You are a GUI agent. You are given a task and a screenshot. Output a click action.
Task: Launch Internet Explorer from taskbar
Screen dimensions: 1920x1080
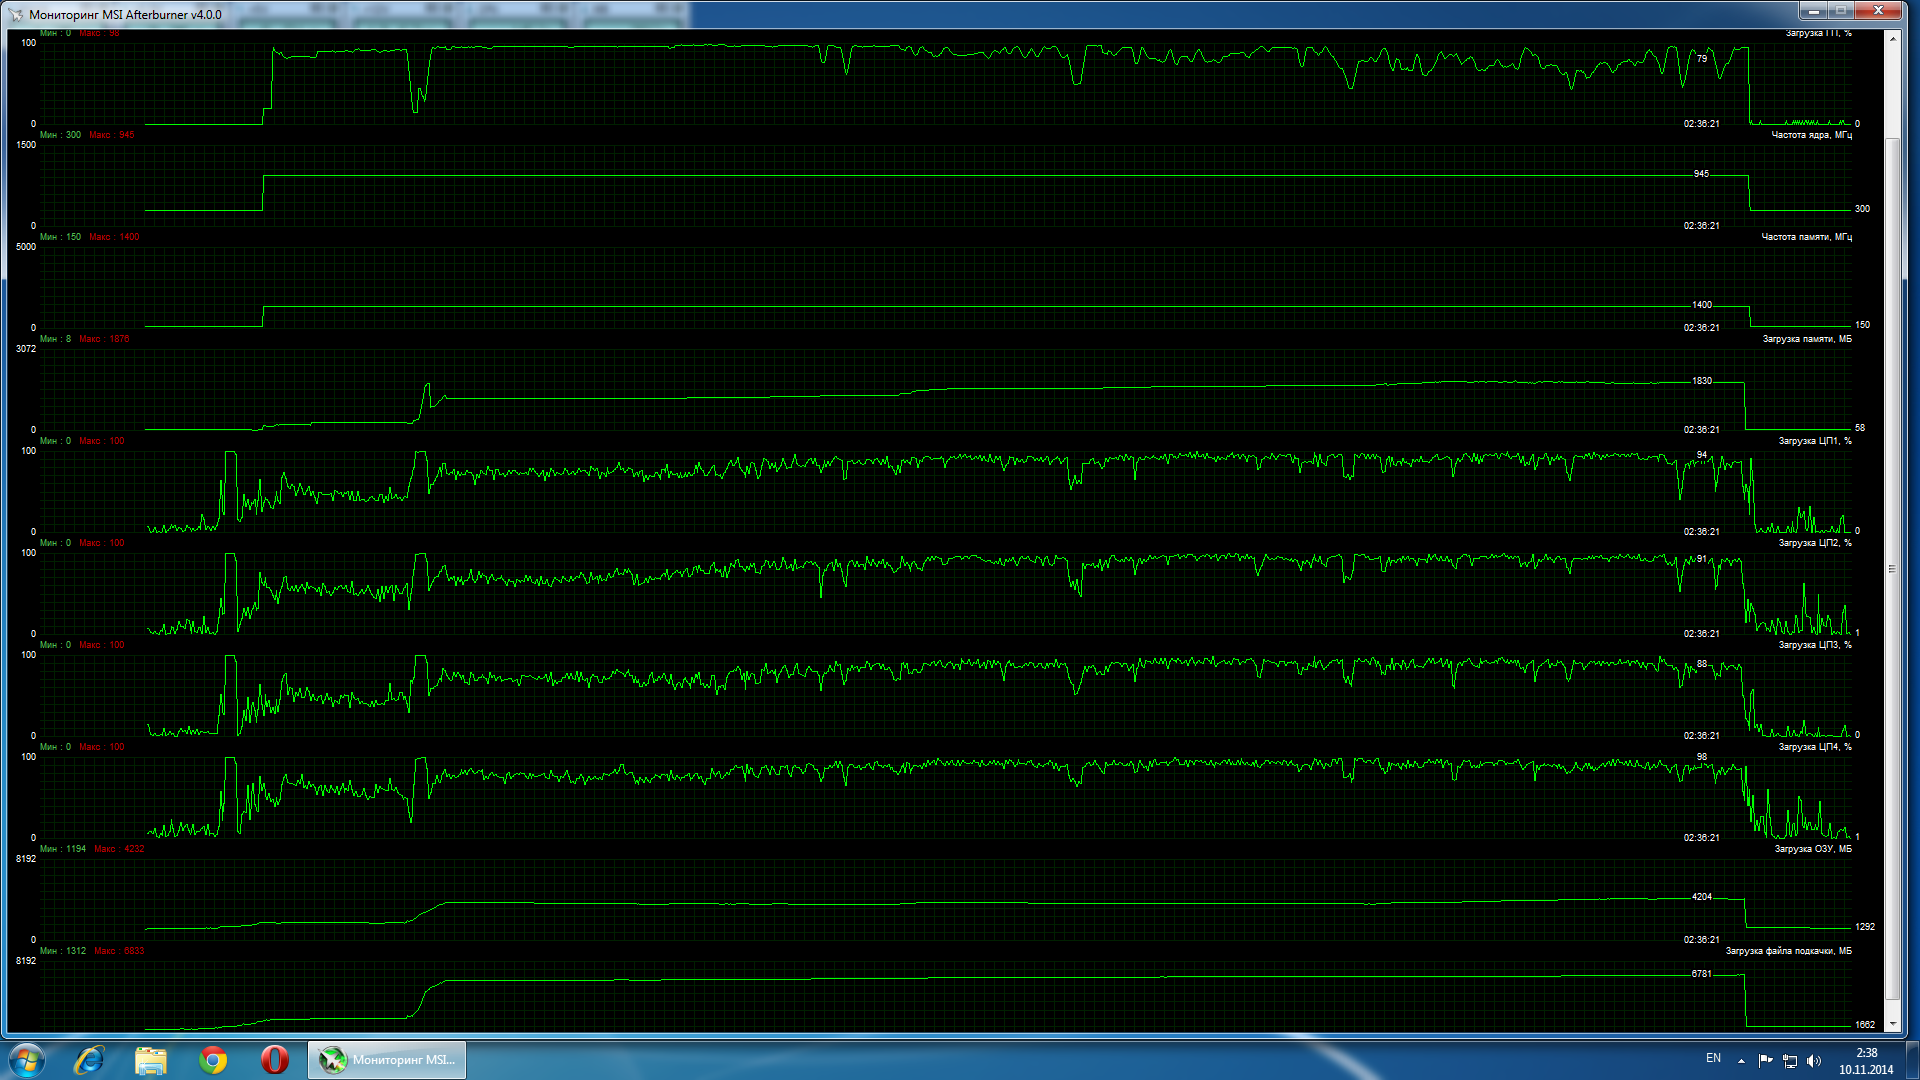[x=90, y=1059]
